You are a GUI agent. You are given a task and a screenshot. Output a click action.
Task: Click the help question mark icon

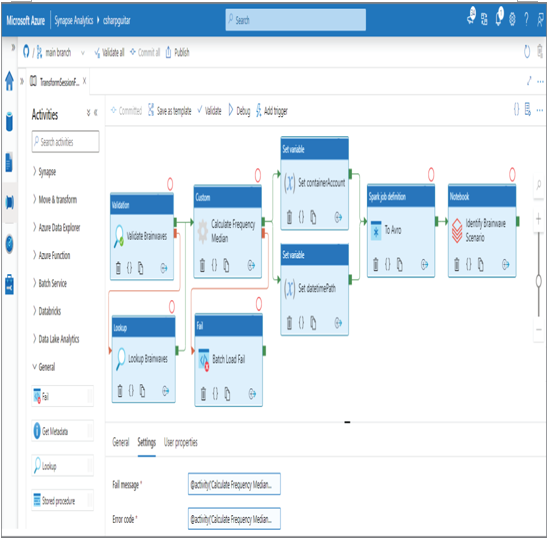(x=526, y=19)
